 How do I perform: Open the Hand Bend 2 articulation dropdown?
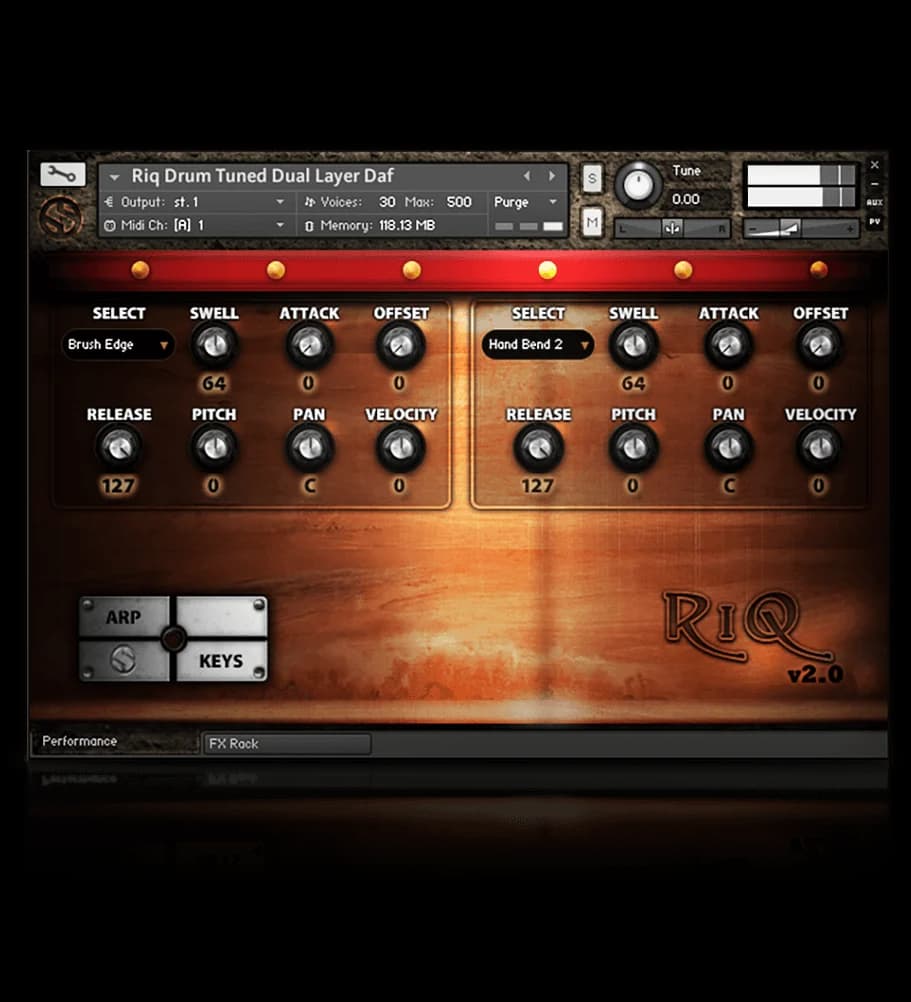(536, 345)
